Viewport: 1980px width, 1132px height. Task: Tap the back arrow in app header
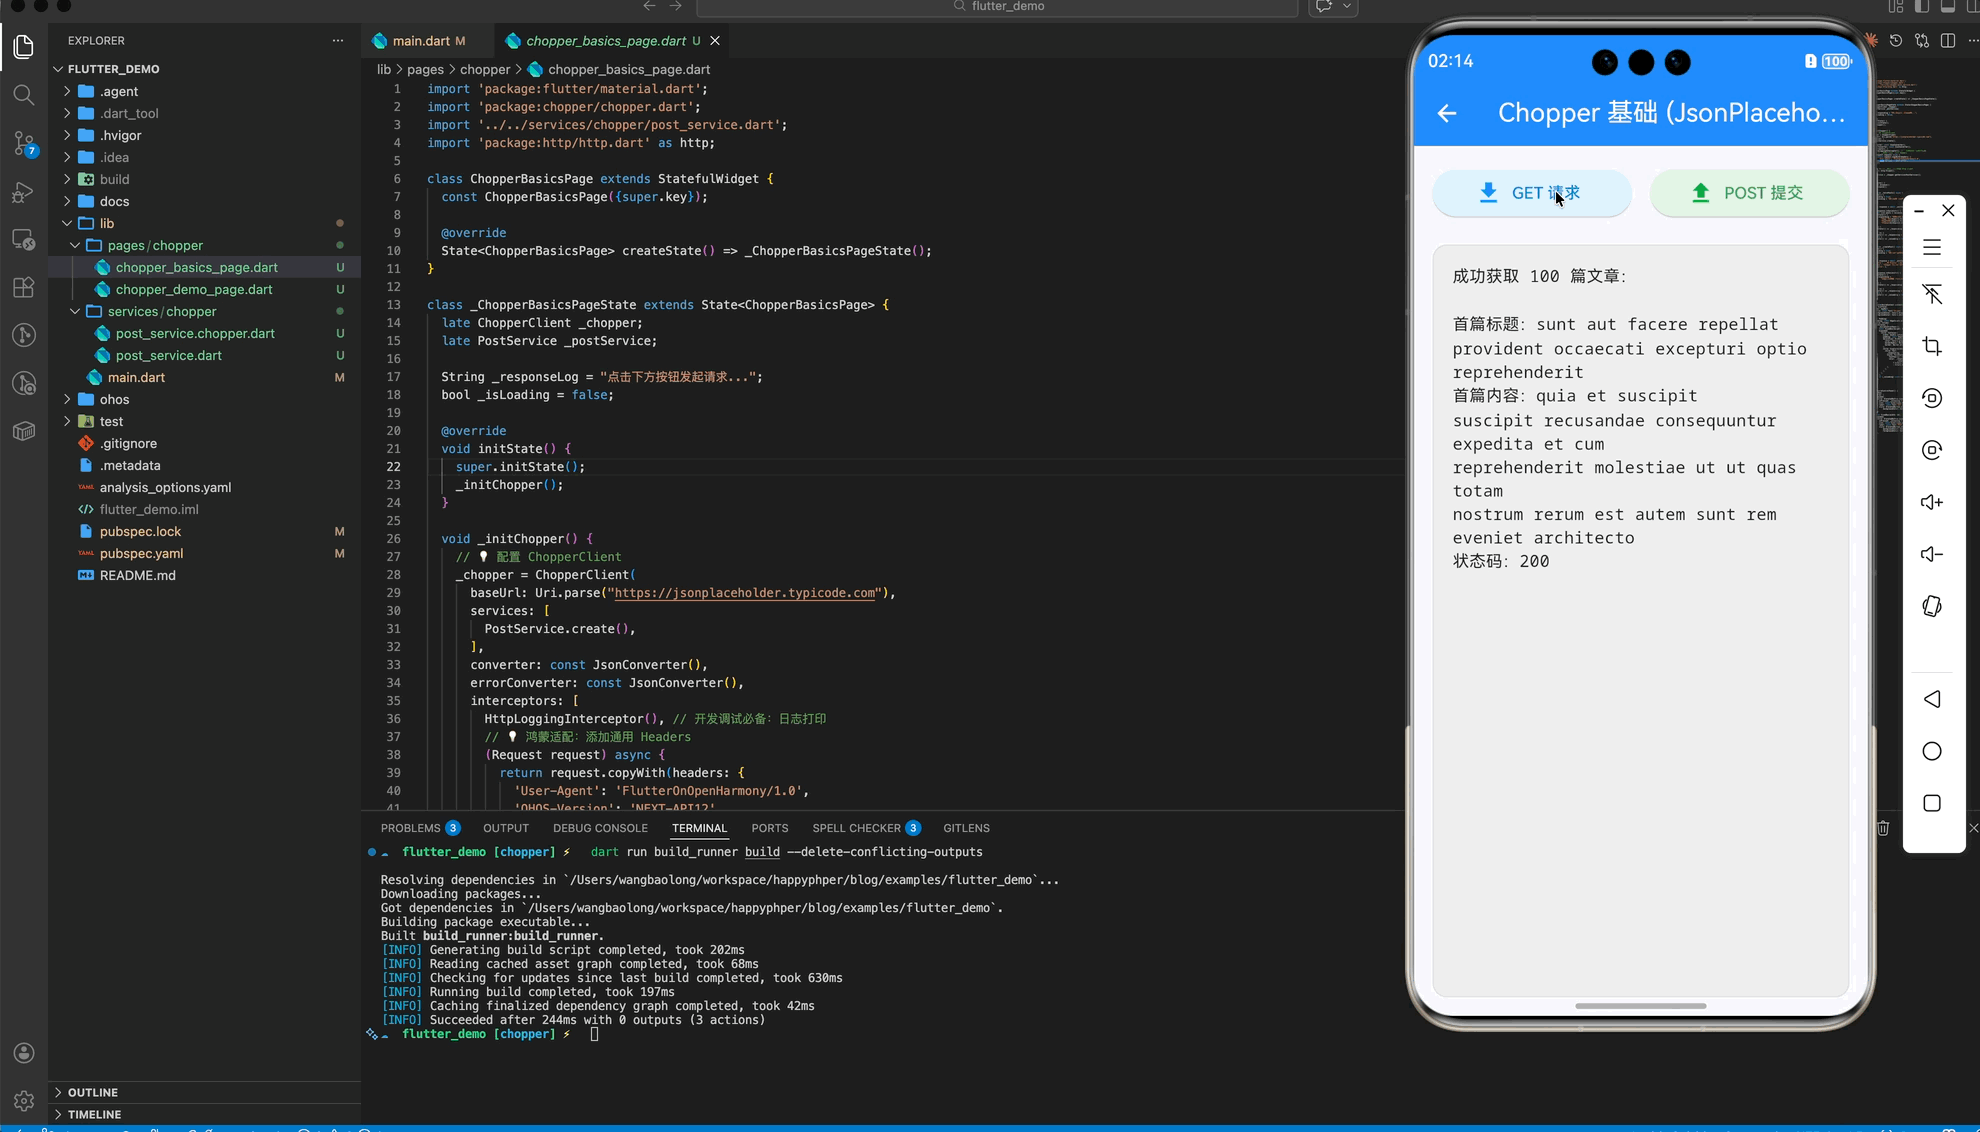point(1447,113)
